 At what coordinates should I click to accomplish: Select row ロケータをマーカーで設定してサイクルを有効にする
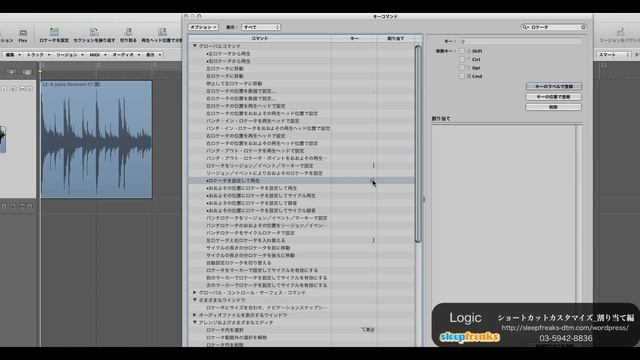[301, 270]
